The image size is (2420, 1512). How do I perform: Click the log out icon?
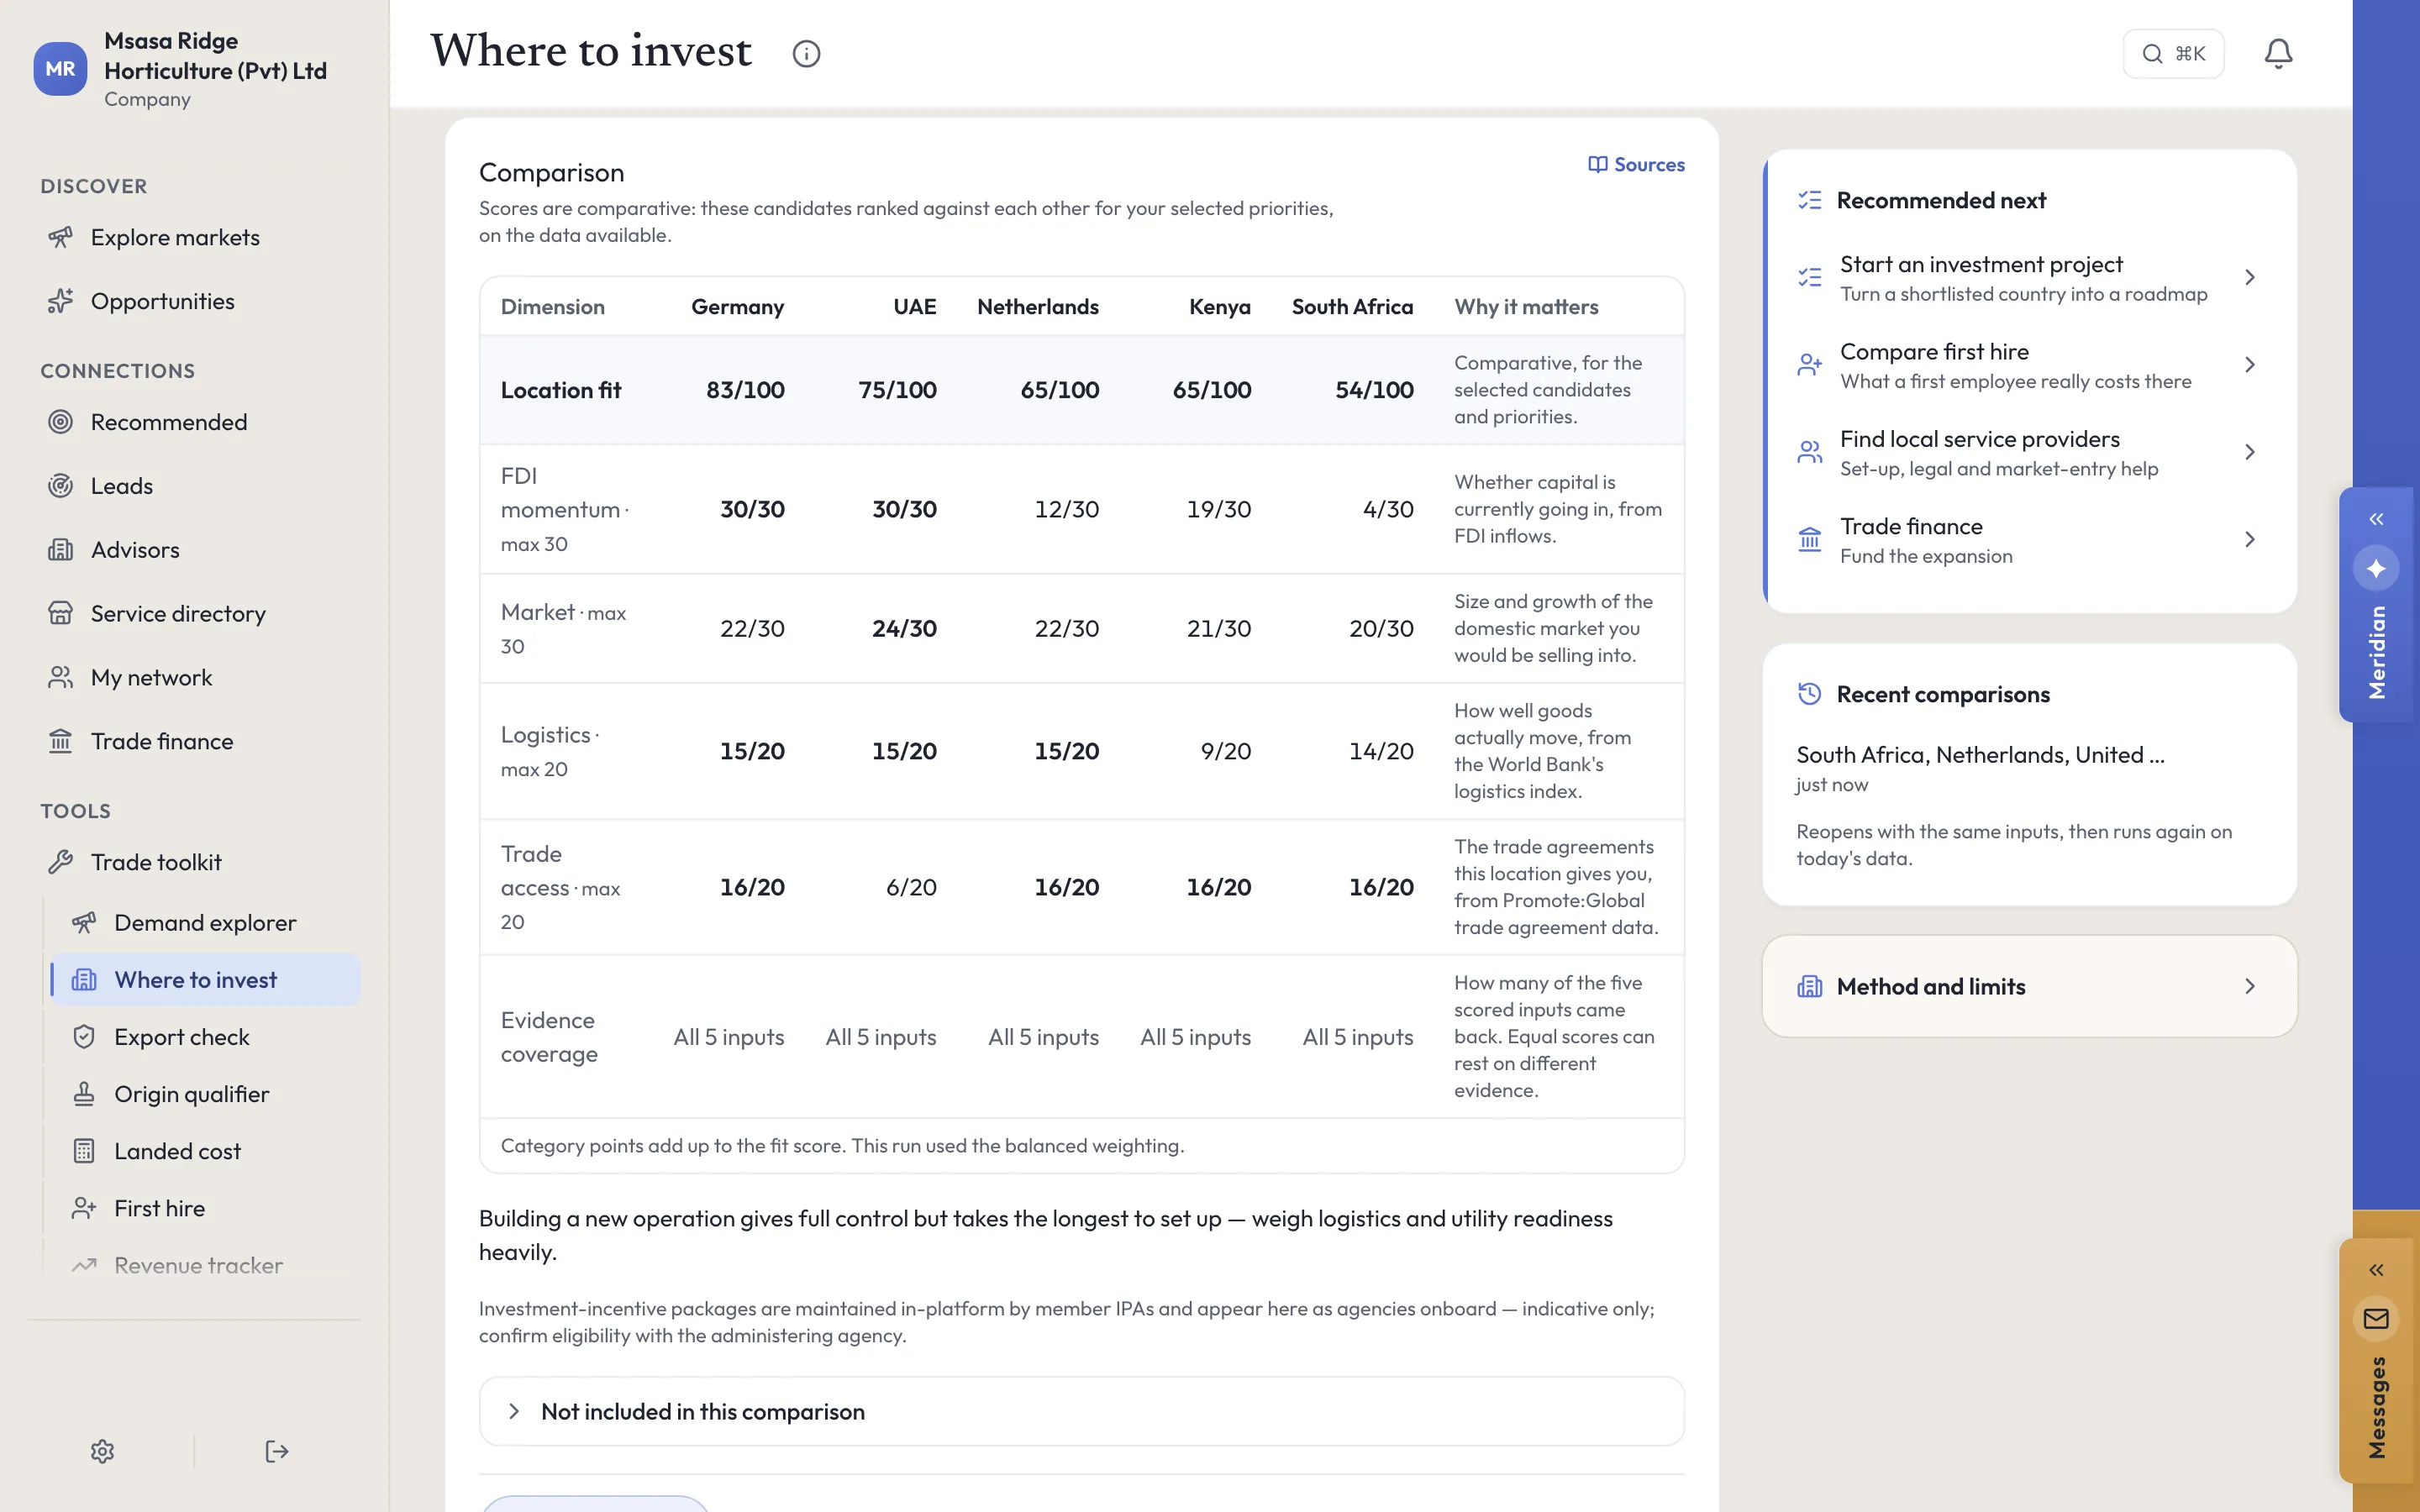click(x=277, y=1451)
